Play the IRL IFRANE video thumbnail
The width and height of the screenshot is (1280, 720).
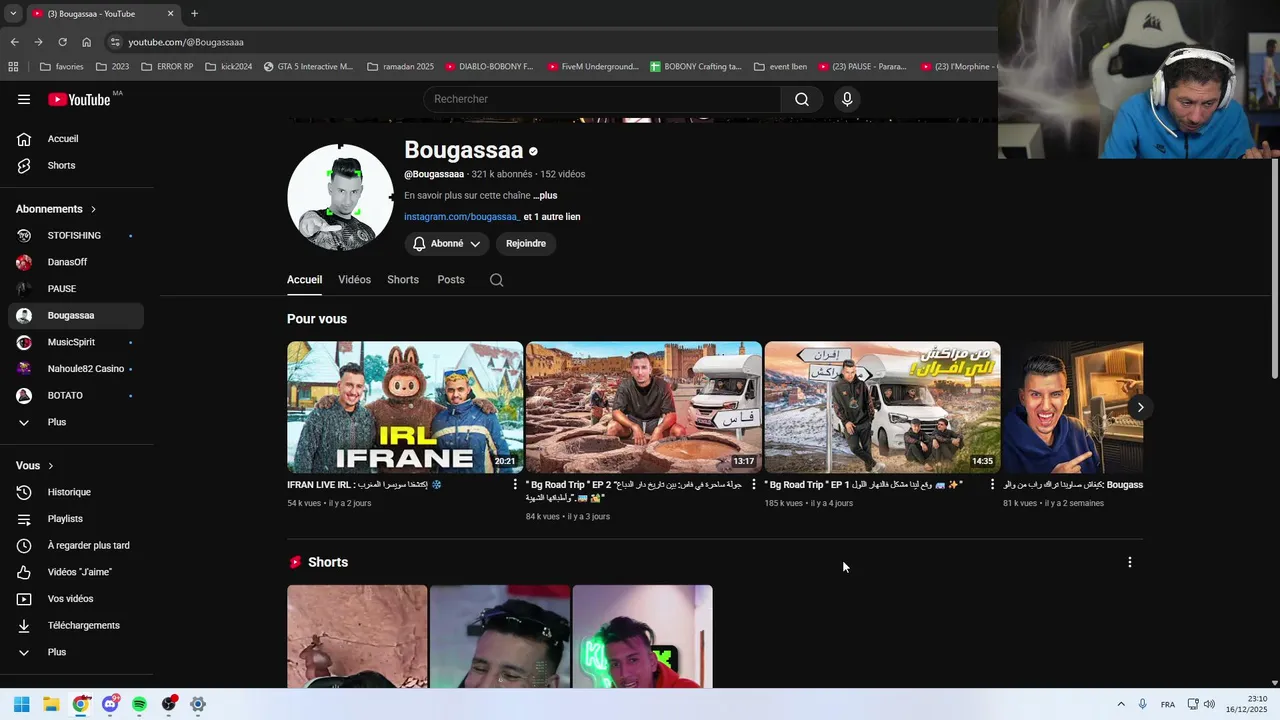pos(405,407)
